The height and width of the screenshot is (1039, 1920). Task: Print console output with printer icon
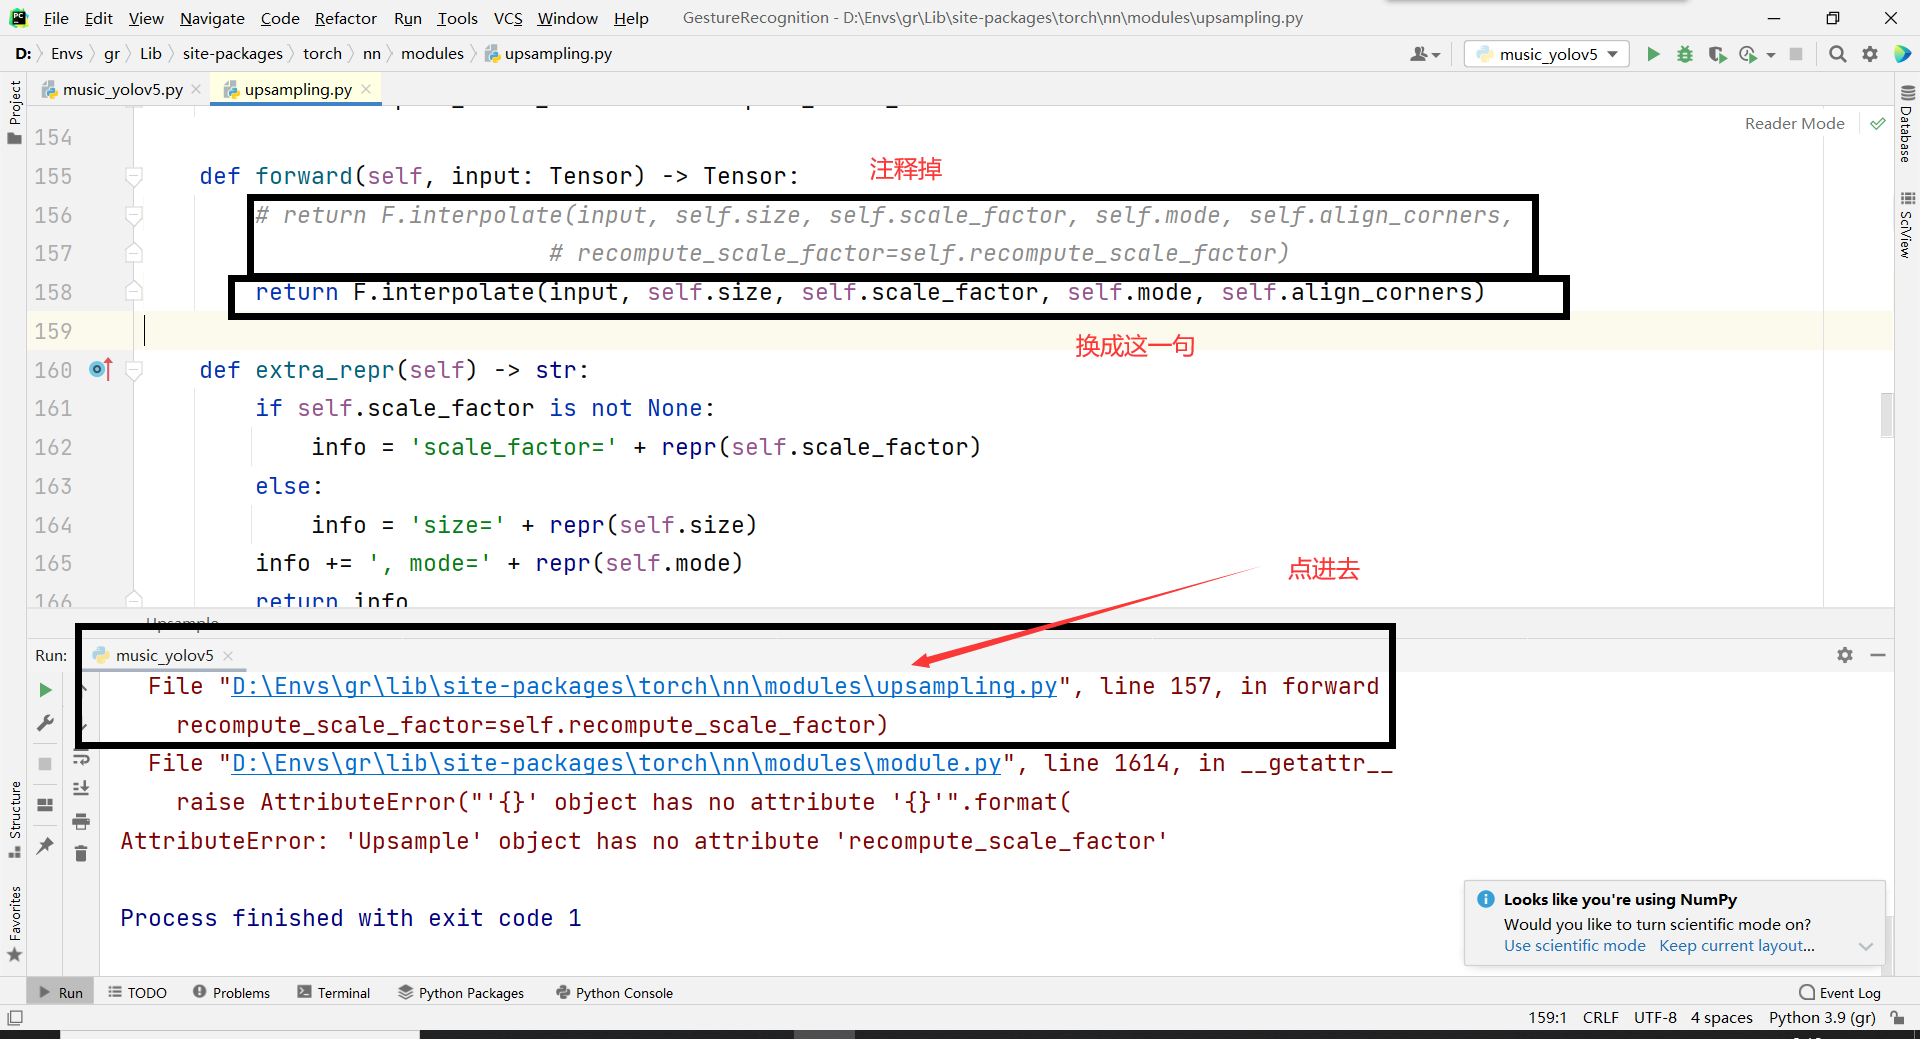pos(81,821)
